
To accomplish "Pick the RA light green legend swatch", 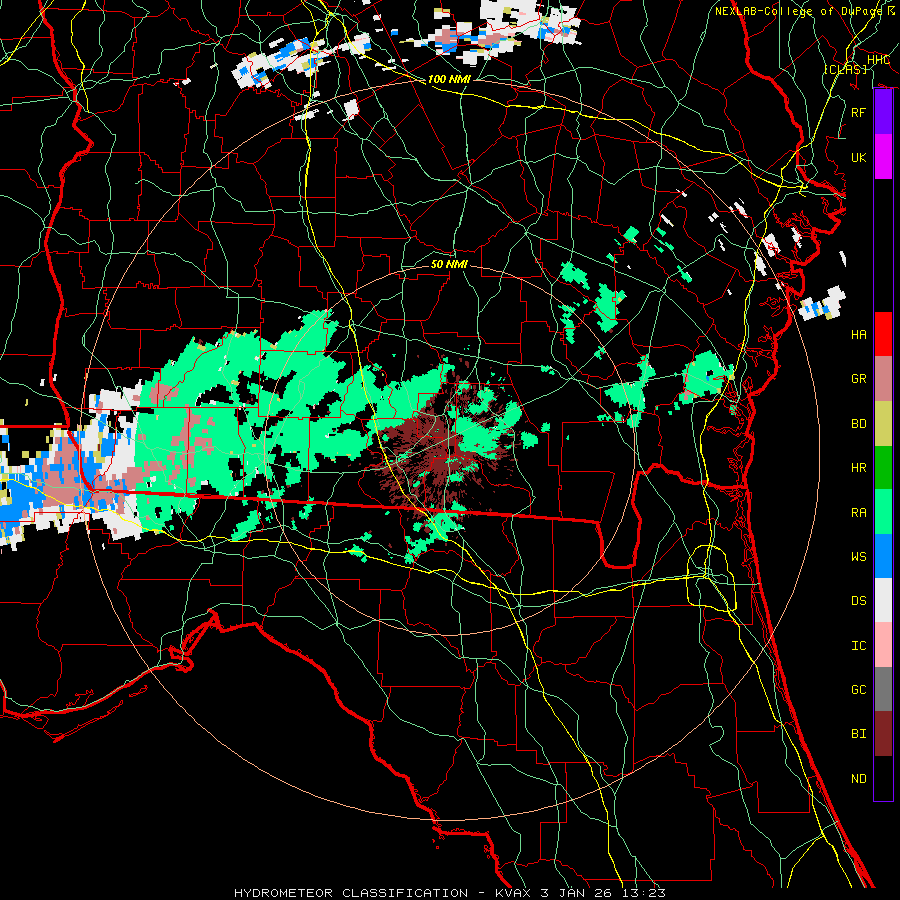I will 883,512.
